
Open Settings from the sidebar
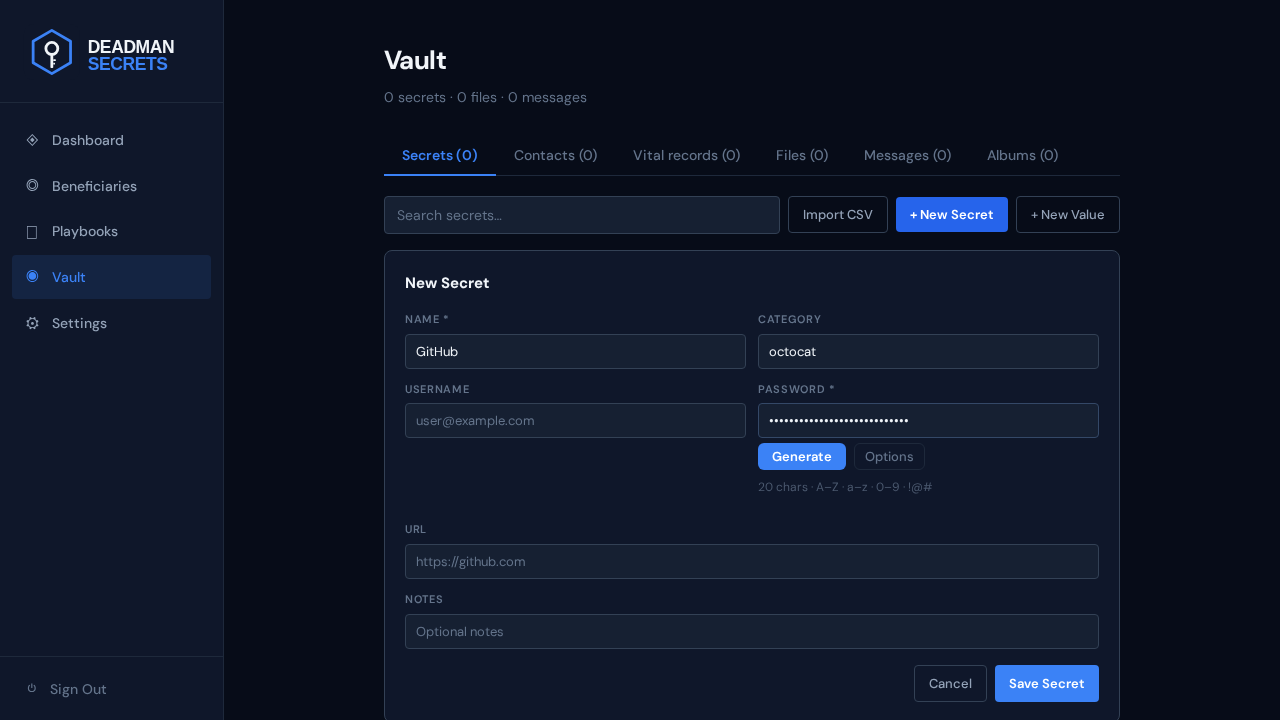111,323
